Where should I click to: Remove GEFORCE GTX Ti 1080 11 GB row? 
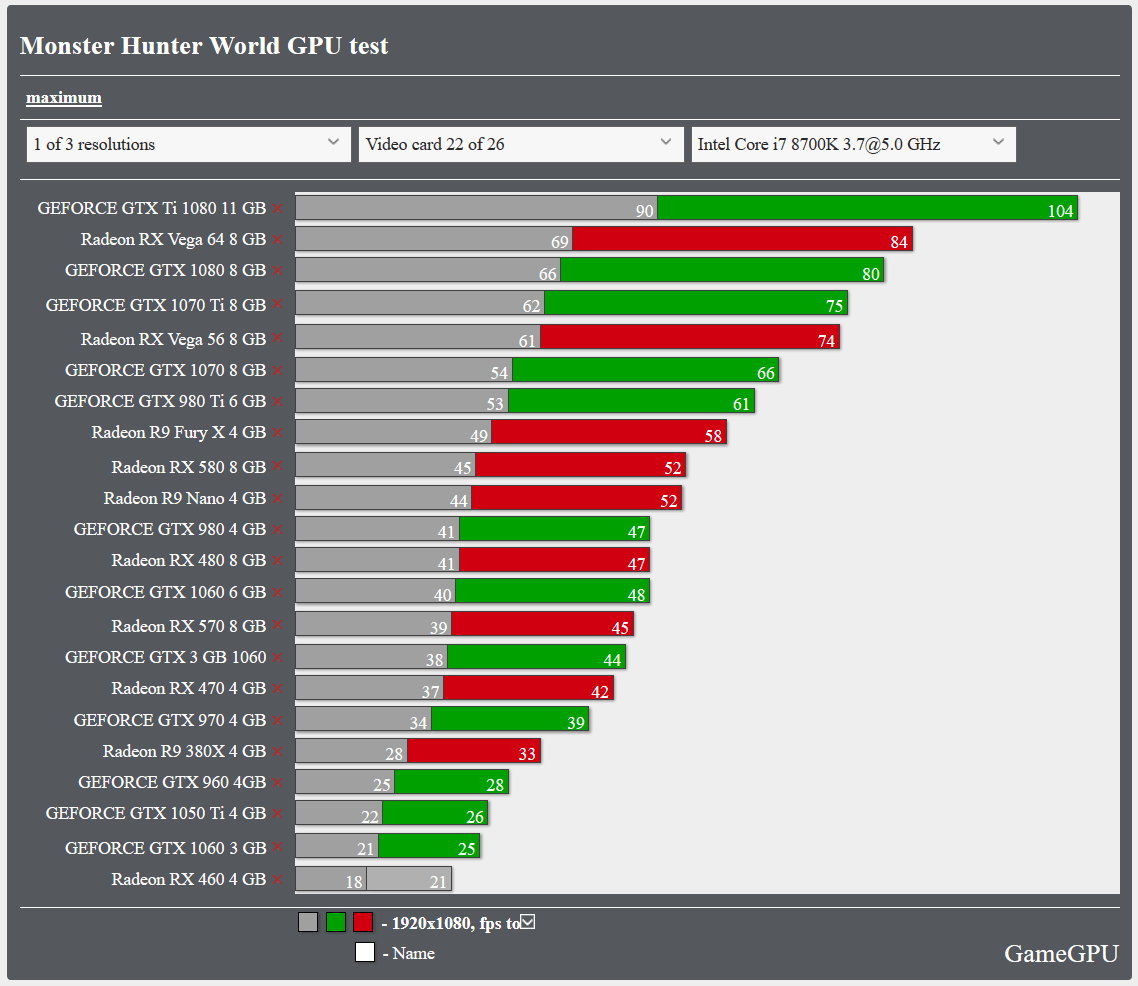click(277, 208)
